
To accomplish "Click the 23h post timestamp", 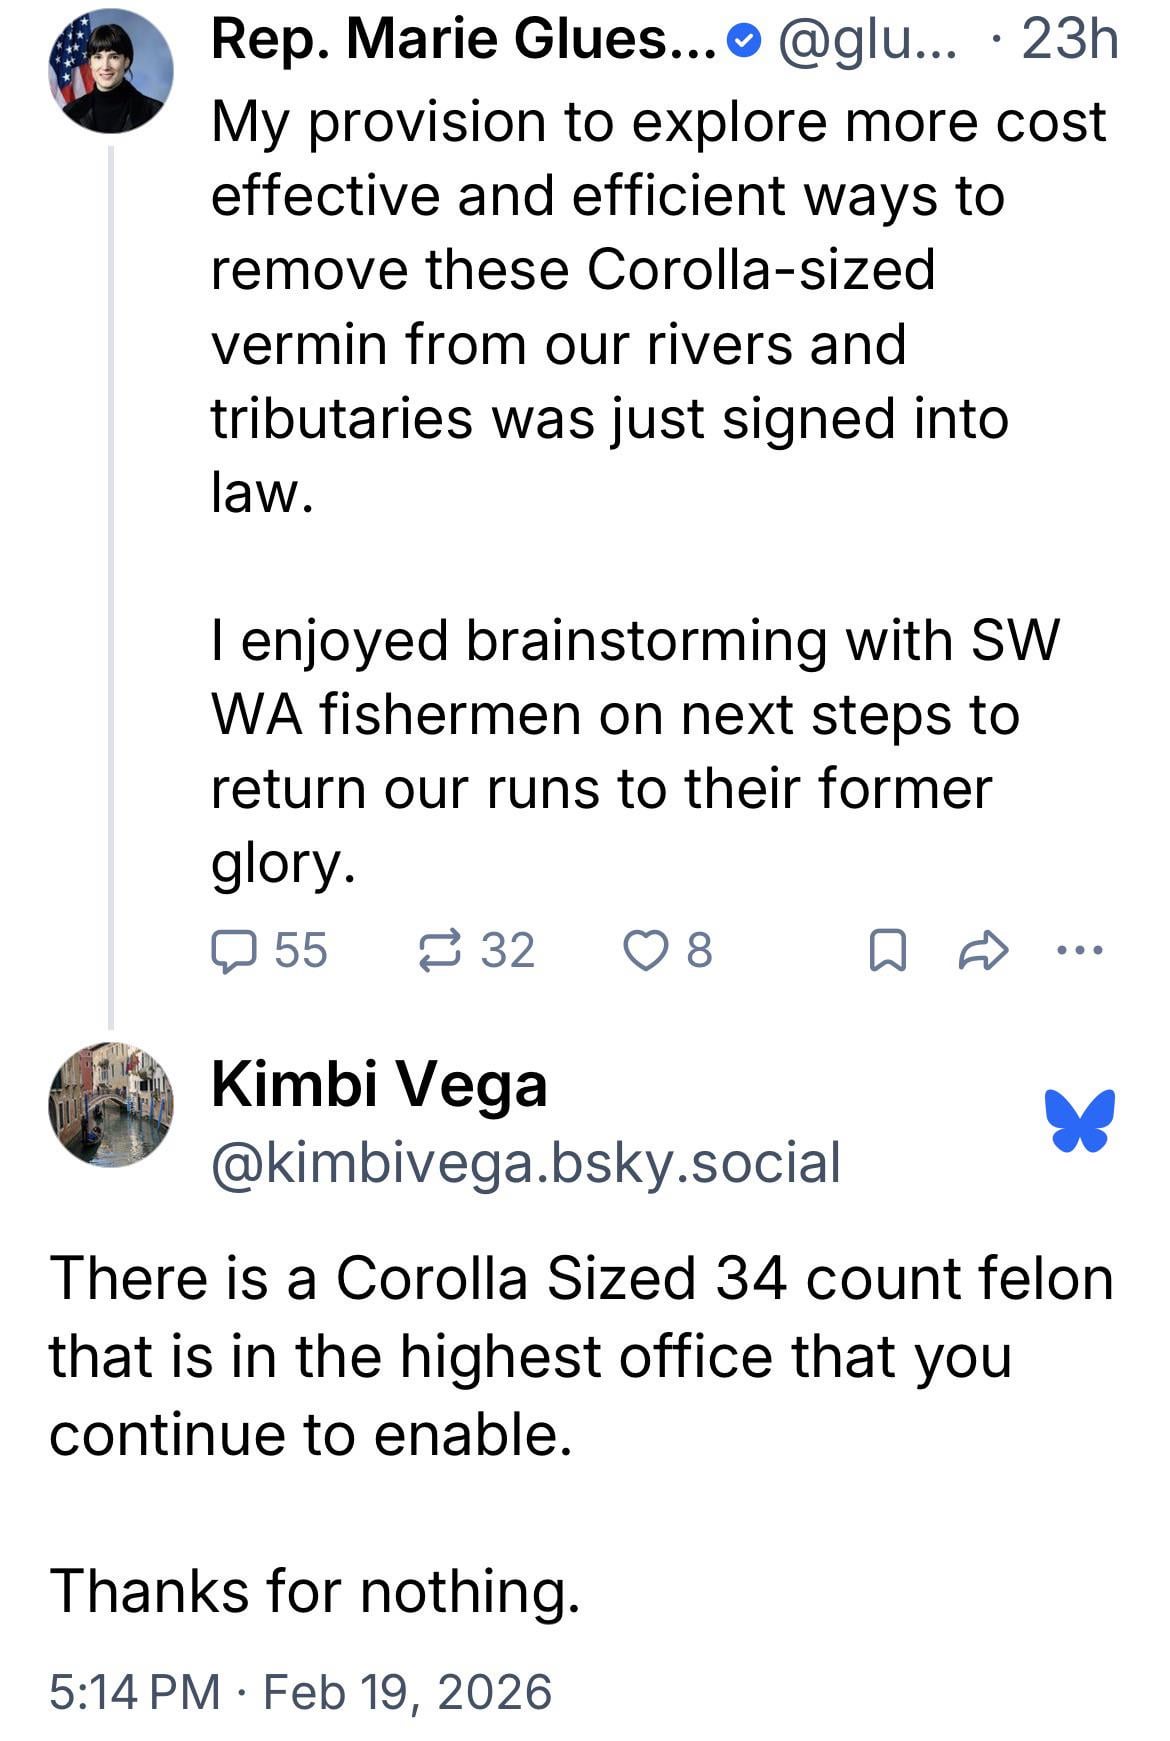I will coord(1070,41).
